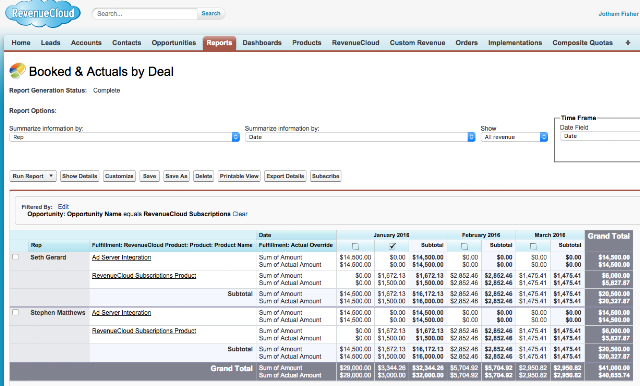640x386 pixels.
Task: Click the Search button
Action: 211,13
